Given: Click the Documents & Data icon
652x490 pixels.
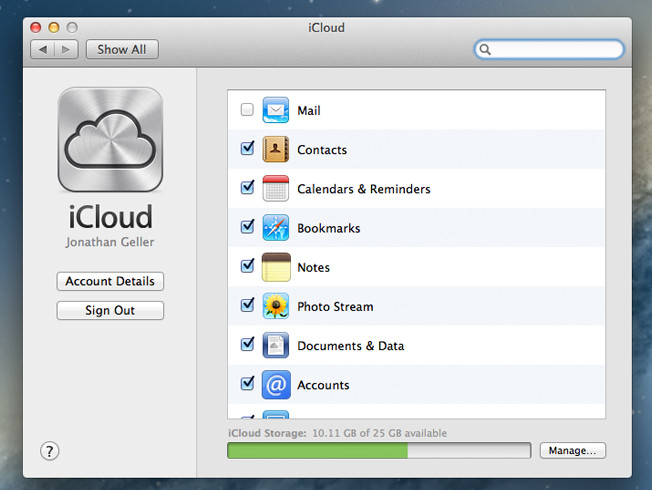Looking at the screenshot, I should 275,345.
